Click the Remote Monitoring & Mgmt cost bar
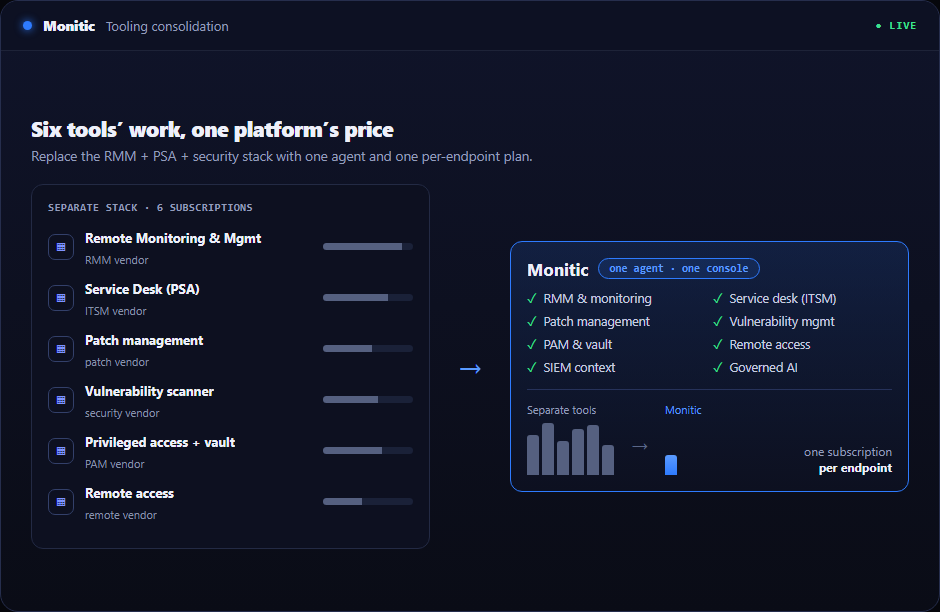Screen dimensions: 940x612 (x=367, y=246)
